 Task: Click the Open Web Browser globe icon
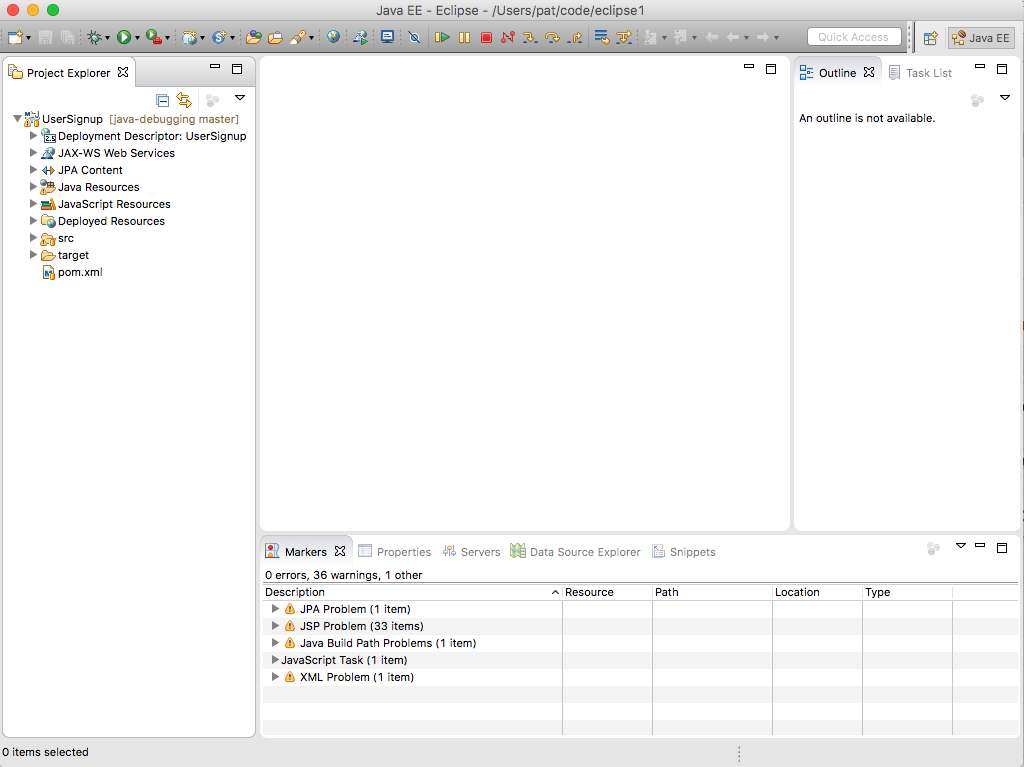click(x=333, y=37)
